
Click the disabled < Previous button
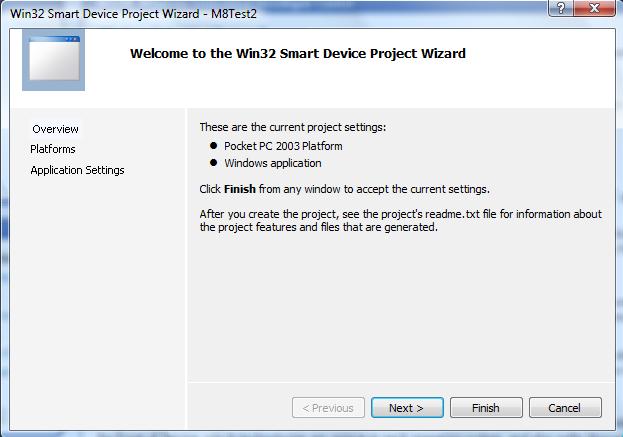click(x=328, y=408)
